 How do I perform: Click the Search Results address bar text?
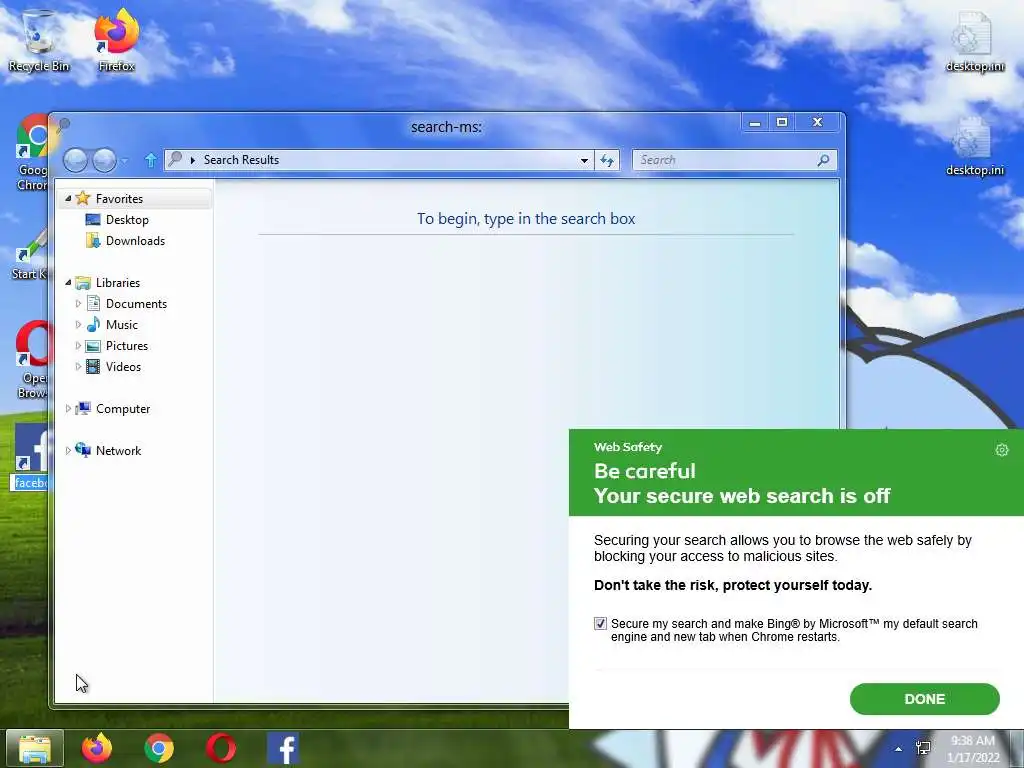coord(241,160)
